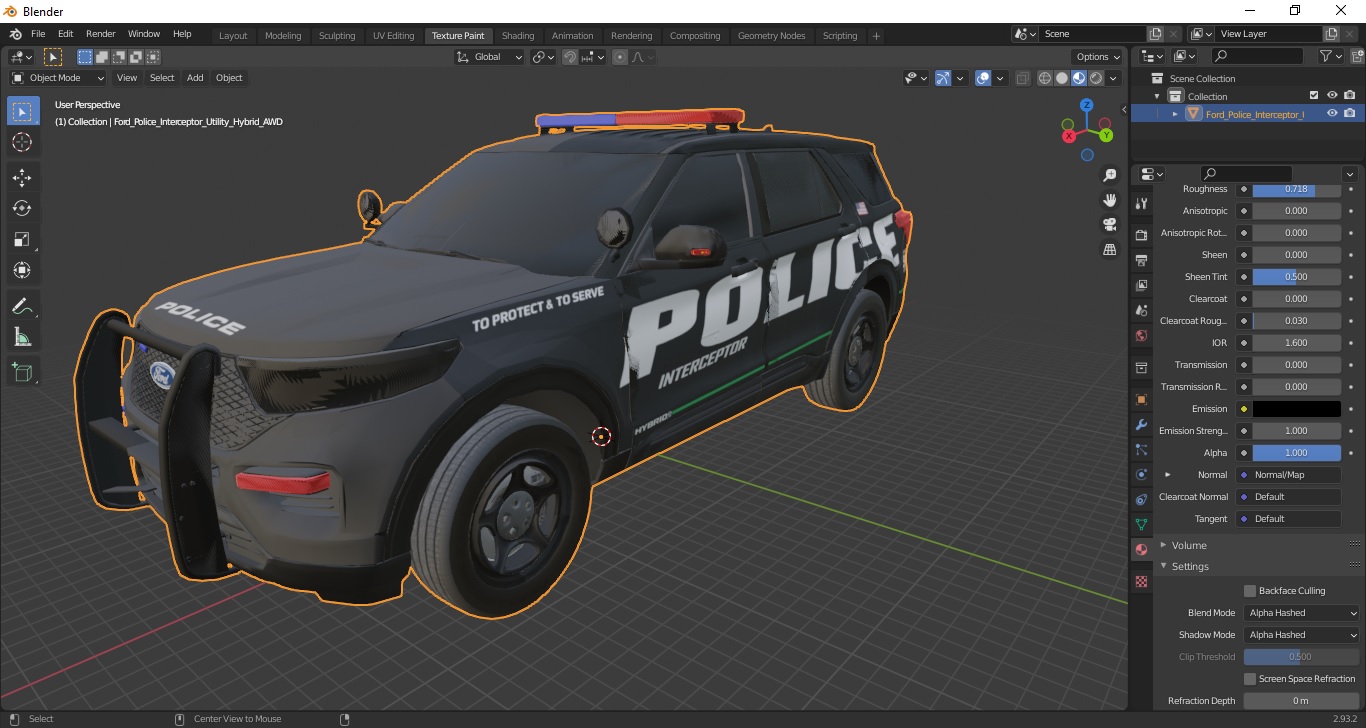Enable Backface Culling checkbox
This screenshot has height=728, width=1366.
[x=1250, y=591]
